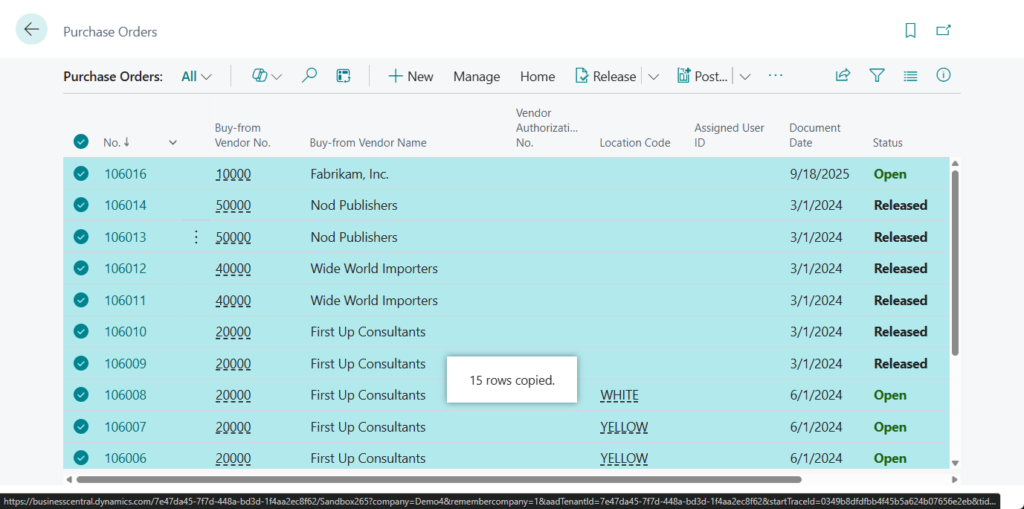Image resolution: width=1024 pixels, height=509 pixels.
Task: Click the bookmark icon
Action: click(x=910, y=31)
